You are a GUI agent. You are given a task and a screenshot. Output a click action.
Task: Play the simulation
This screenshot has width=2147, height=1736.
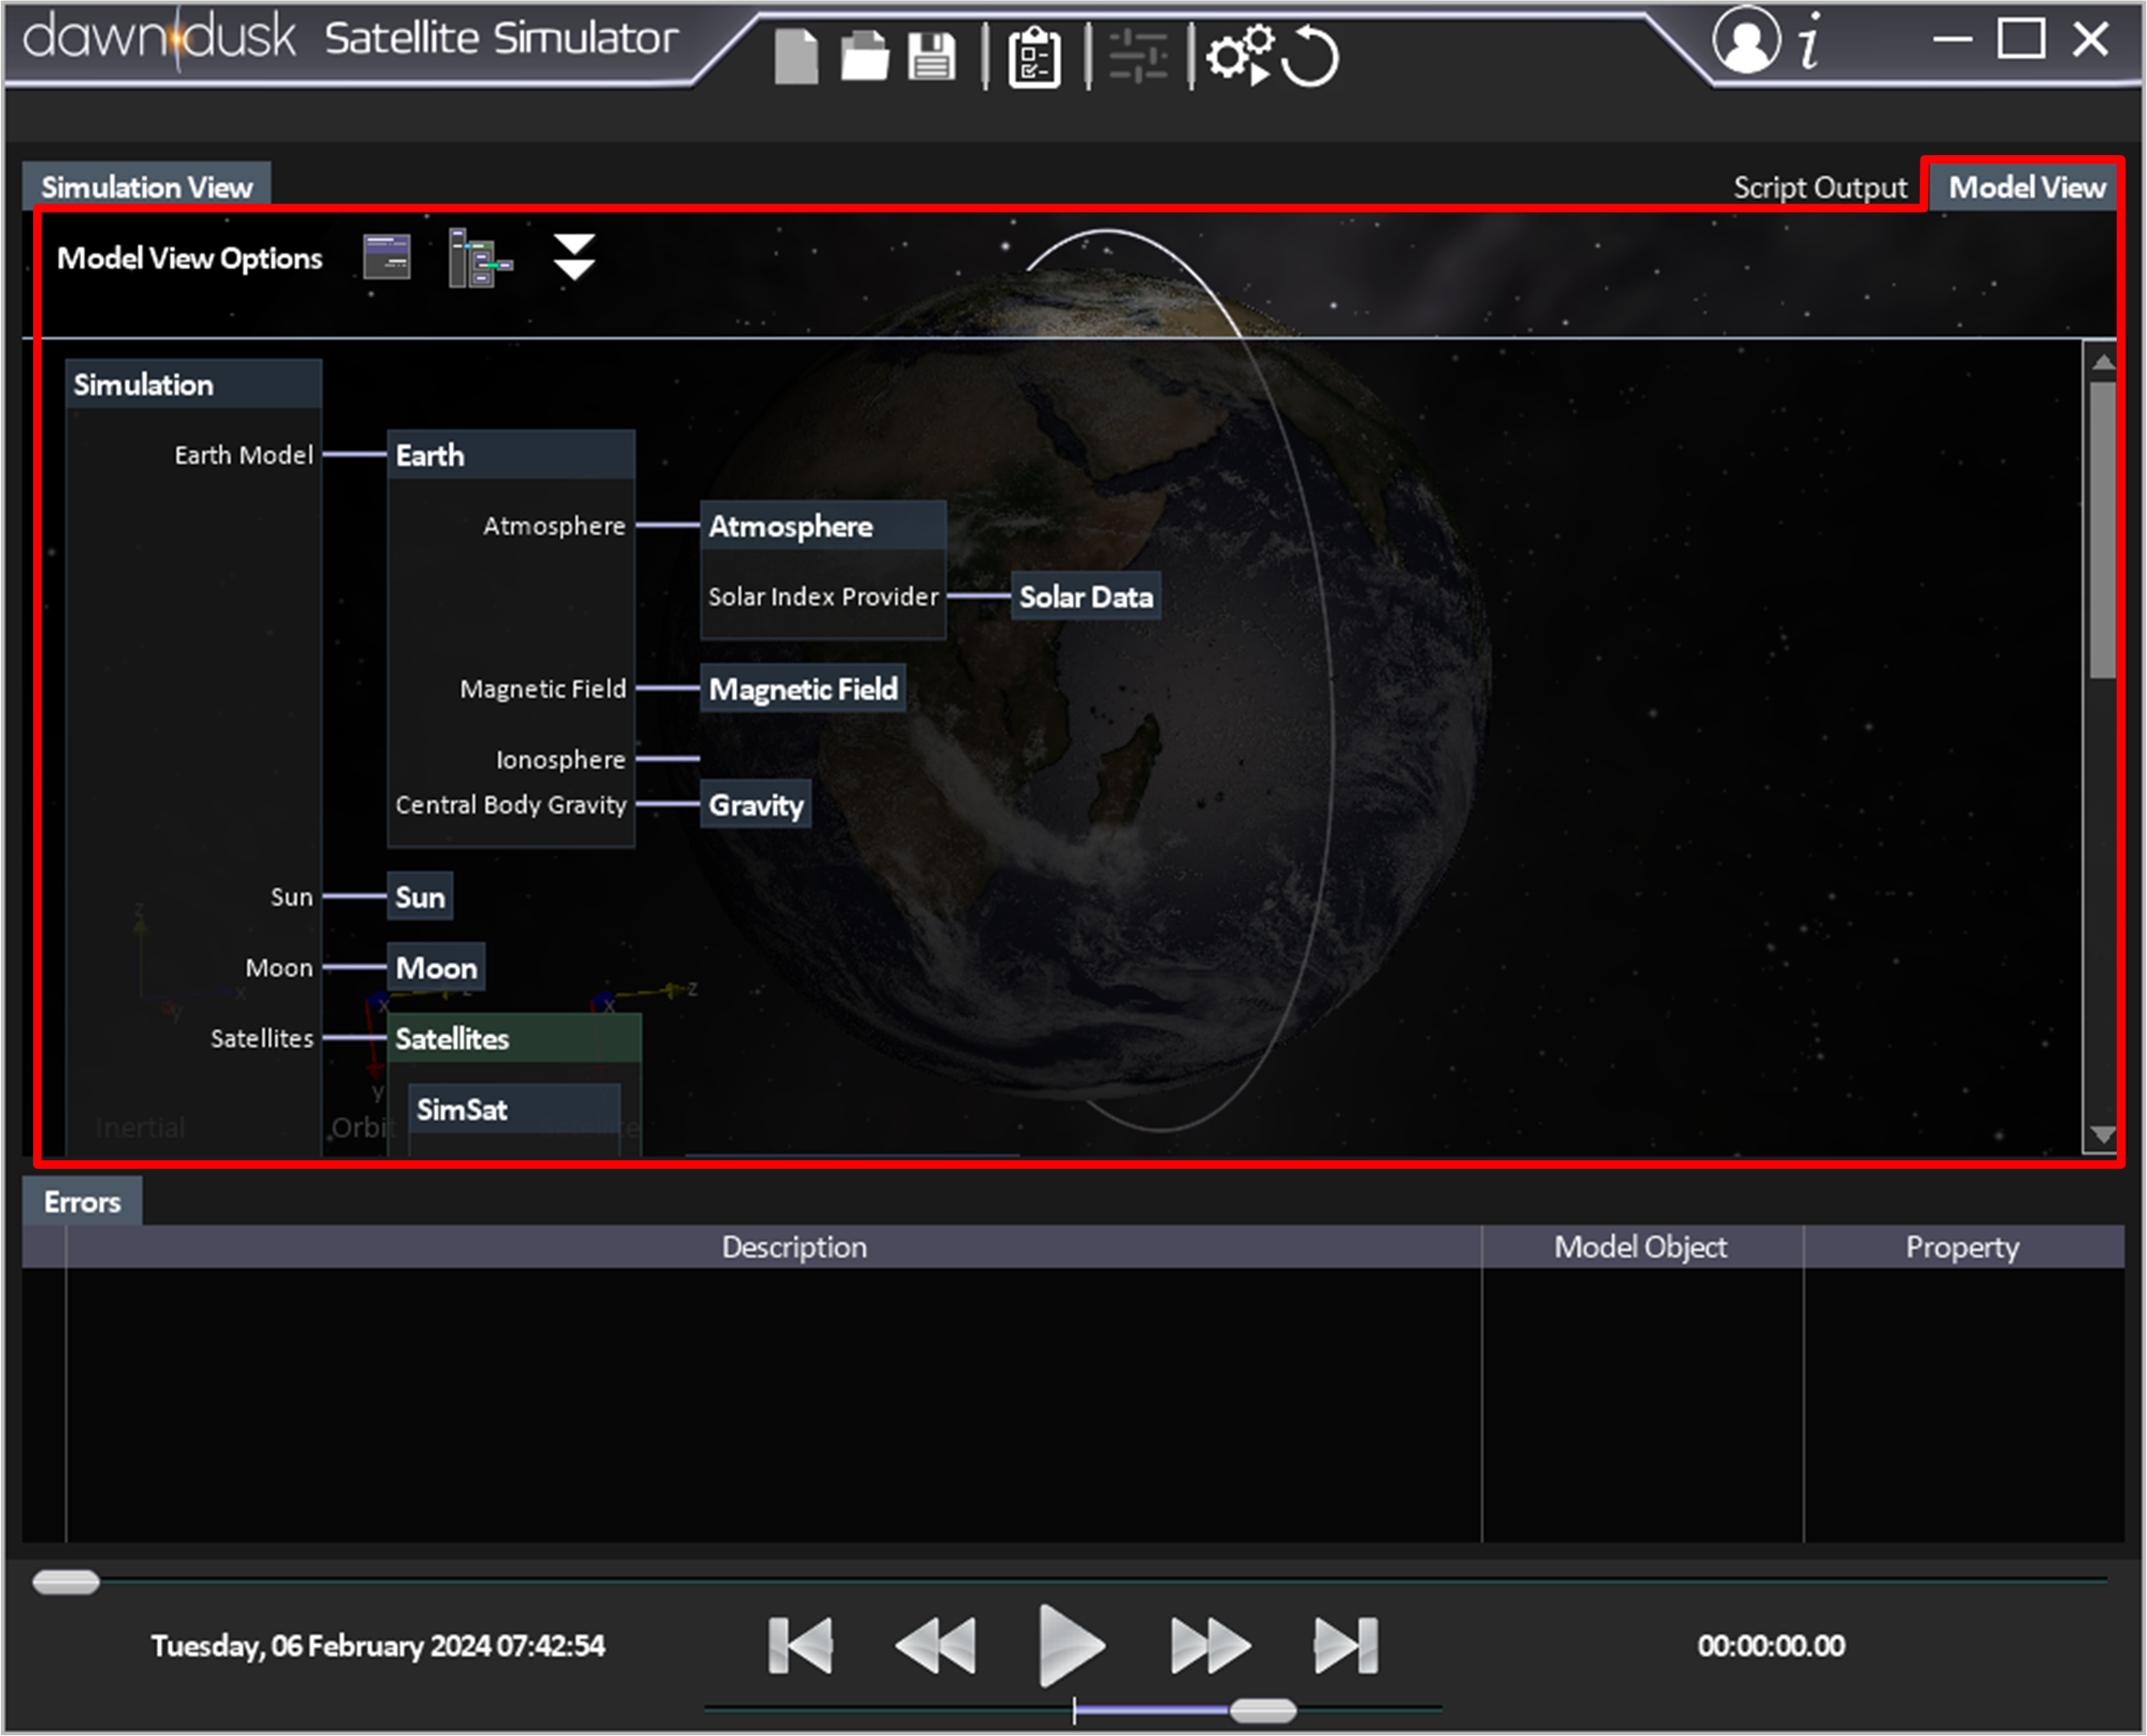pyautogui.click(x=1071, y=1645)
